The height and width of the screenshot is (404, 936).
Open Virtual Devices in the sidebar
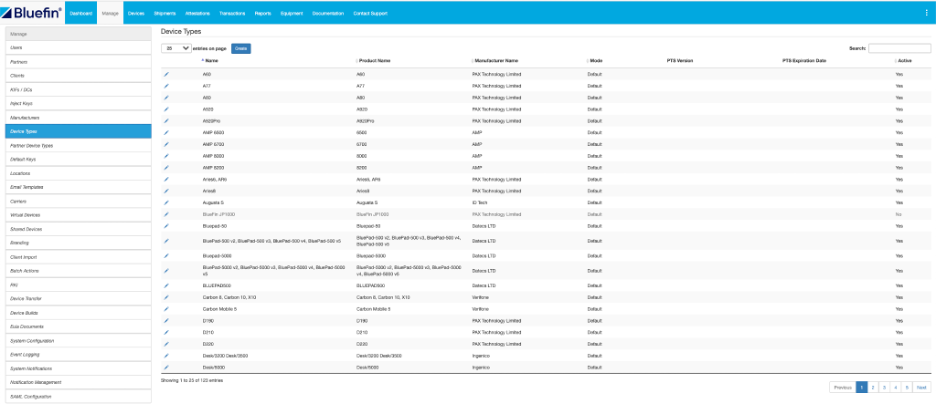78,215
